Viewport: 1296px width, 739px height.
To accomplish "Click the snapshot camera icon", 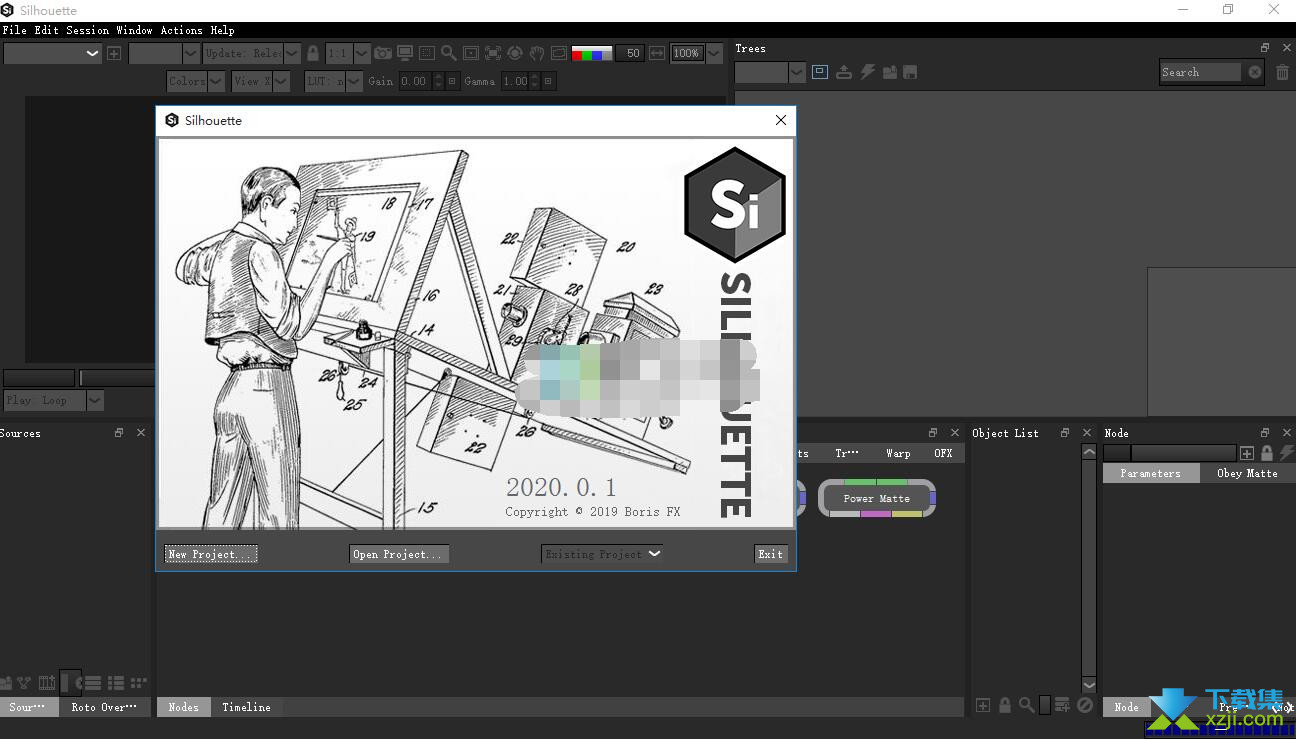I will click(383, 53).
